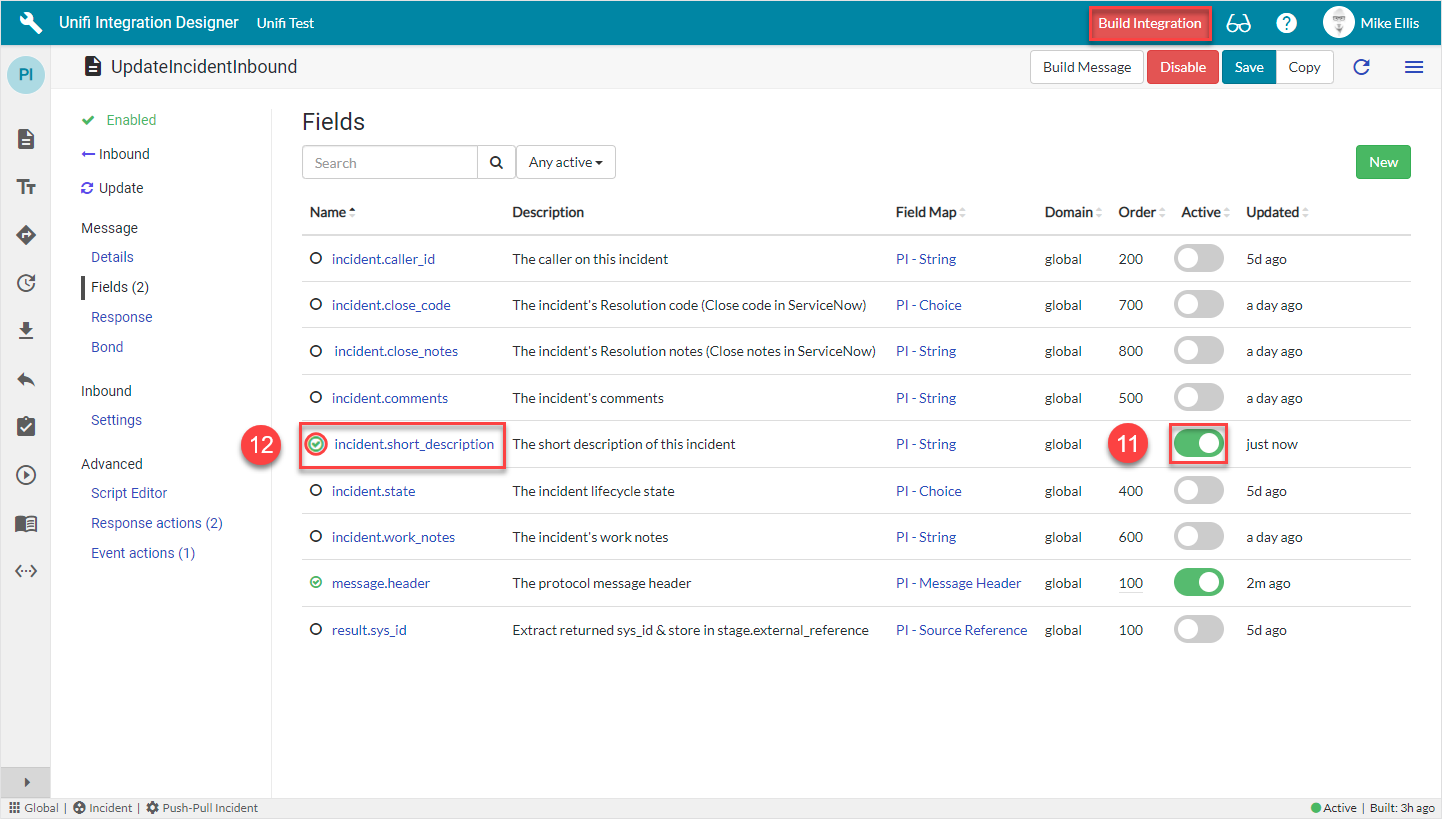
Task: Open the download icon in left sidebar
Action: (27, 331)
